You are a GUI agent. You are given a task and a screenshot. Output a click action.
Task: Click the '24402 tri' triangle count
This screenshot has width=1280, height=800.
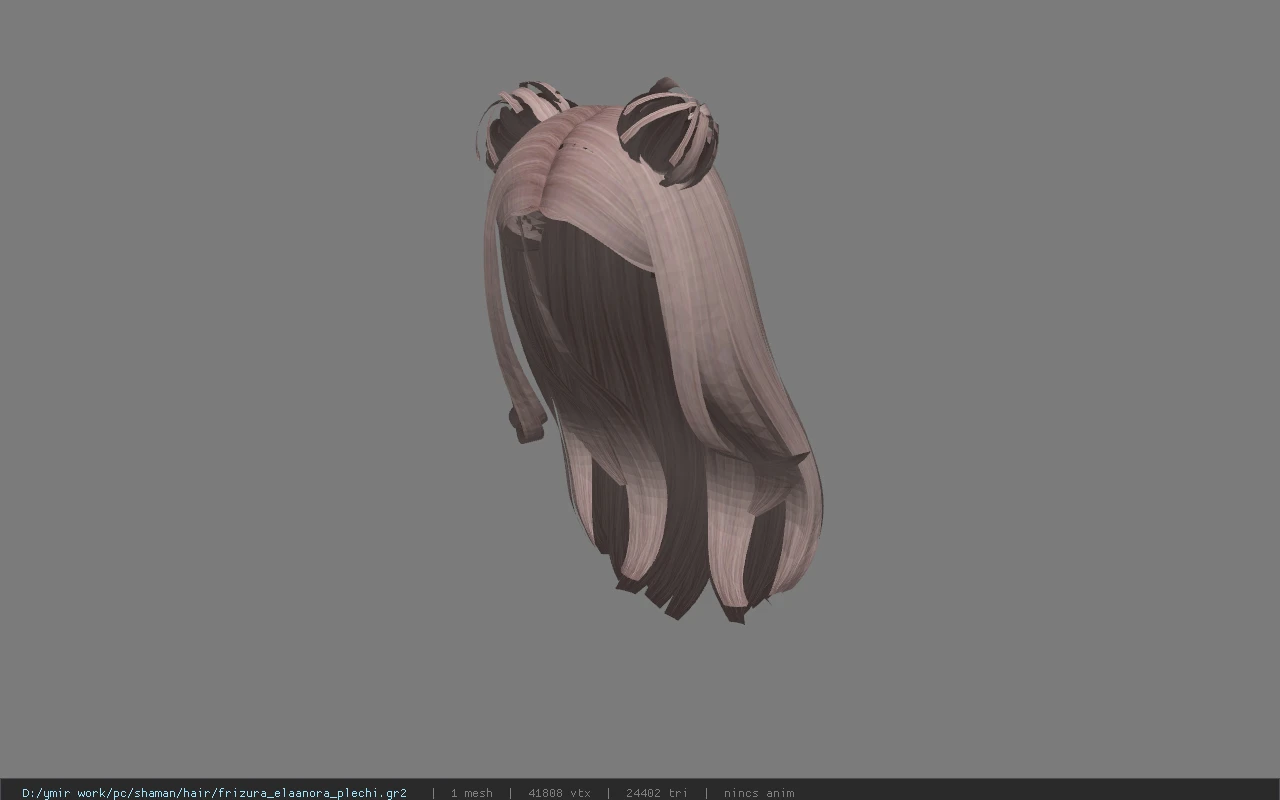click(x=656, y=793)
